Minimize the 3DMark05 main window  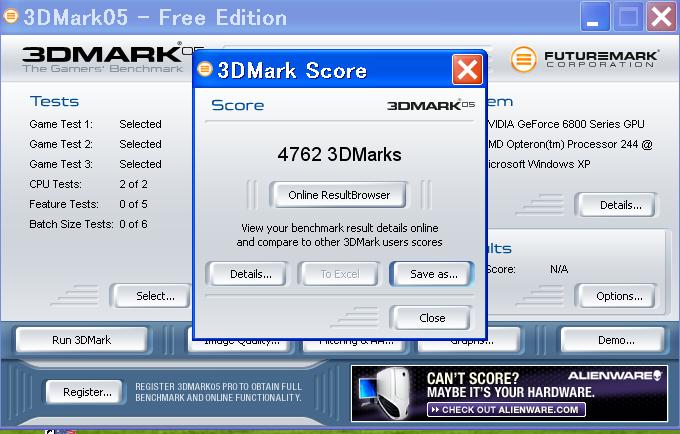point(595,16)
